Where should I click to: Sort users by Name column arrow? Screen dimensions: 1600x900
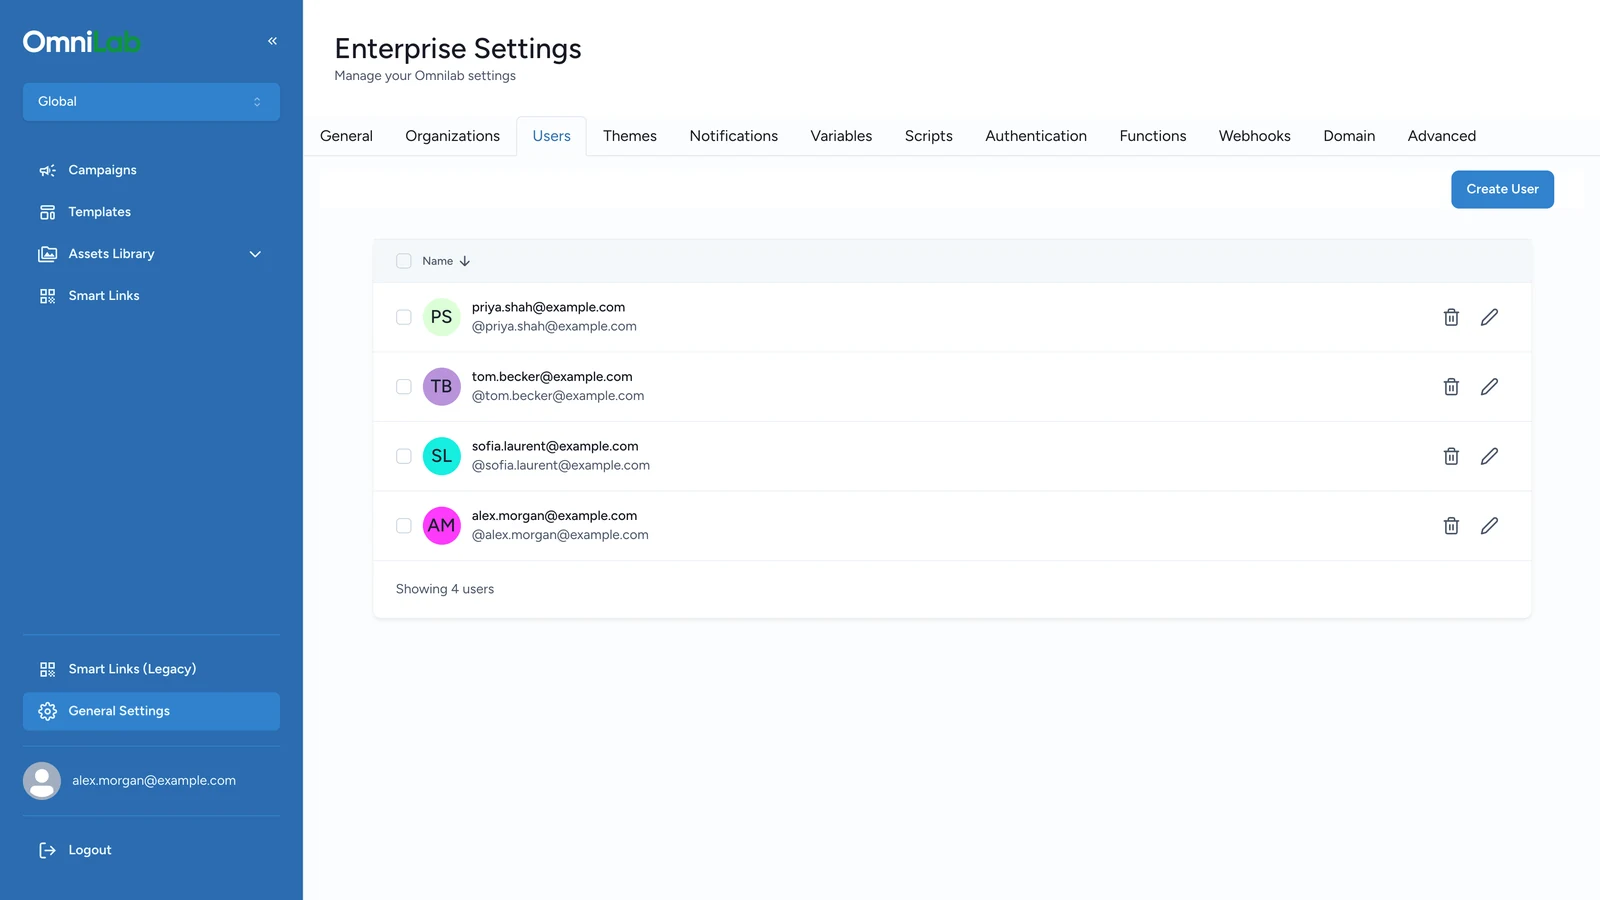(x=465, y=261)
